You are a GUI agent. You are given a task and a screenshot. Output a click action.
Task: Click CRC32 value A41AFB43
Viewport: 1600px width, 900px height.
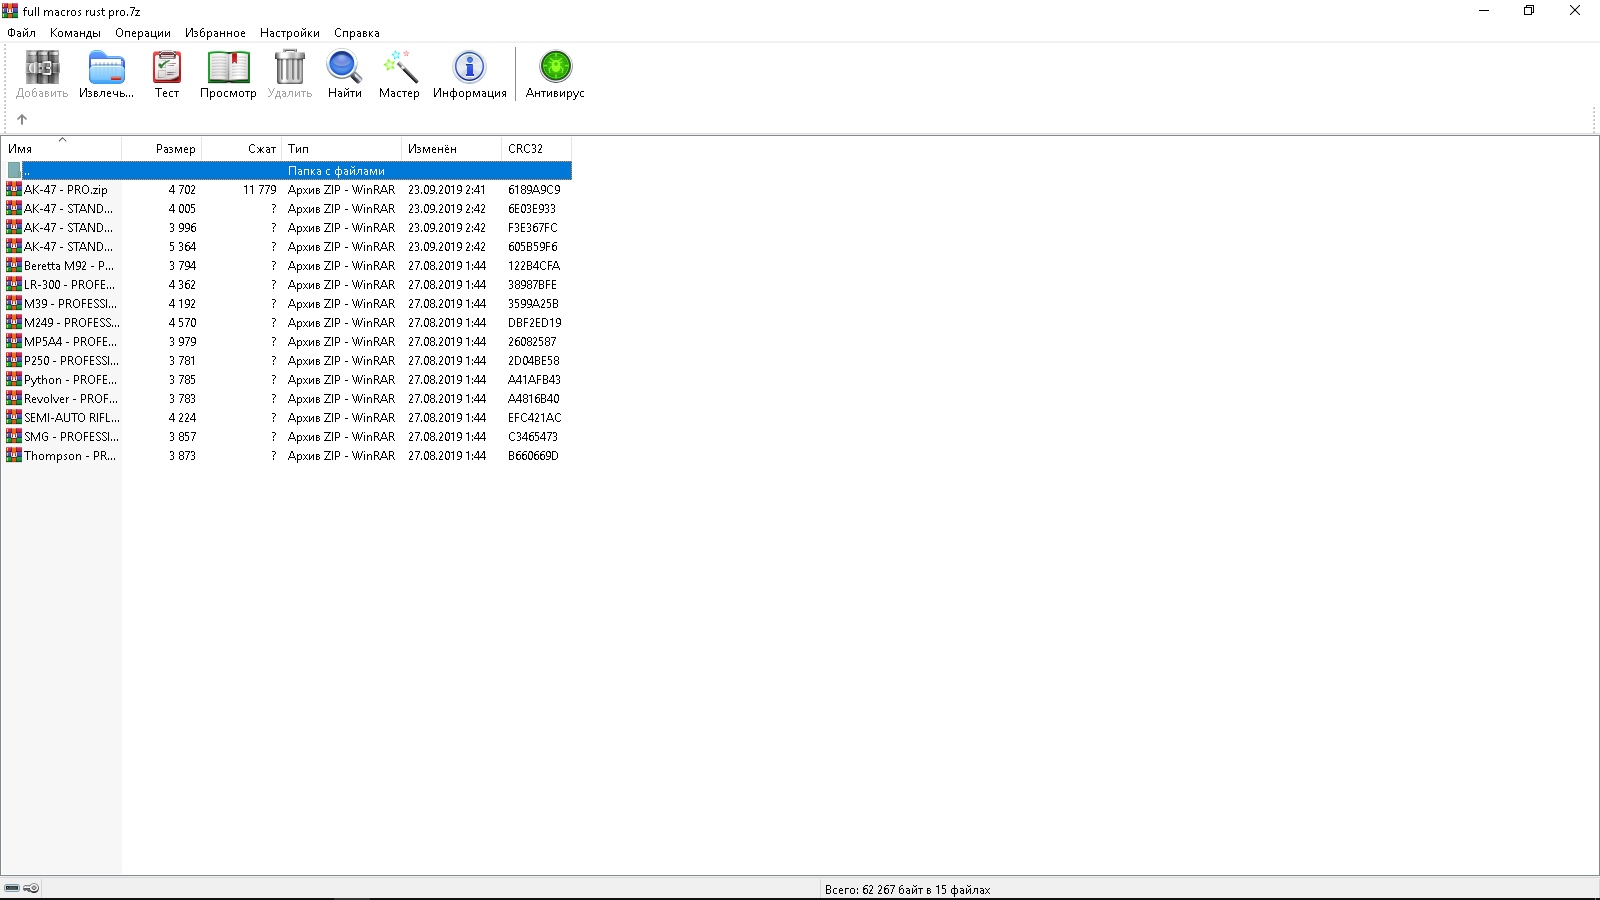pyautogui.click(x=534, y=379)
